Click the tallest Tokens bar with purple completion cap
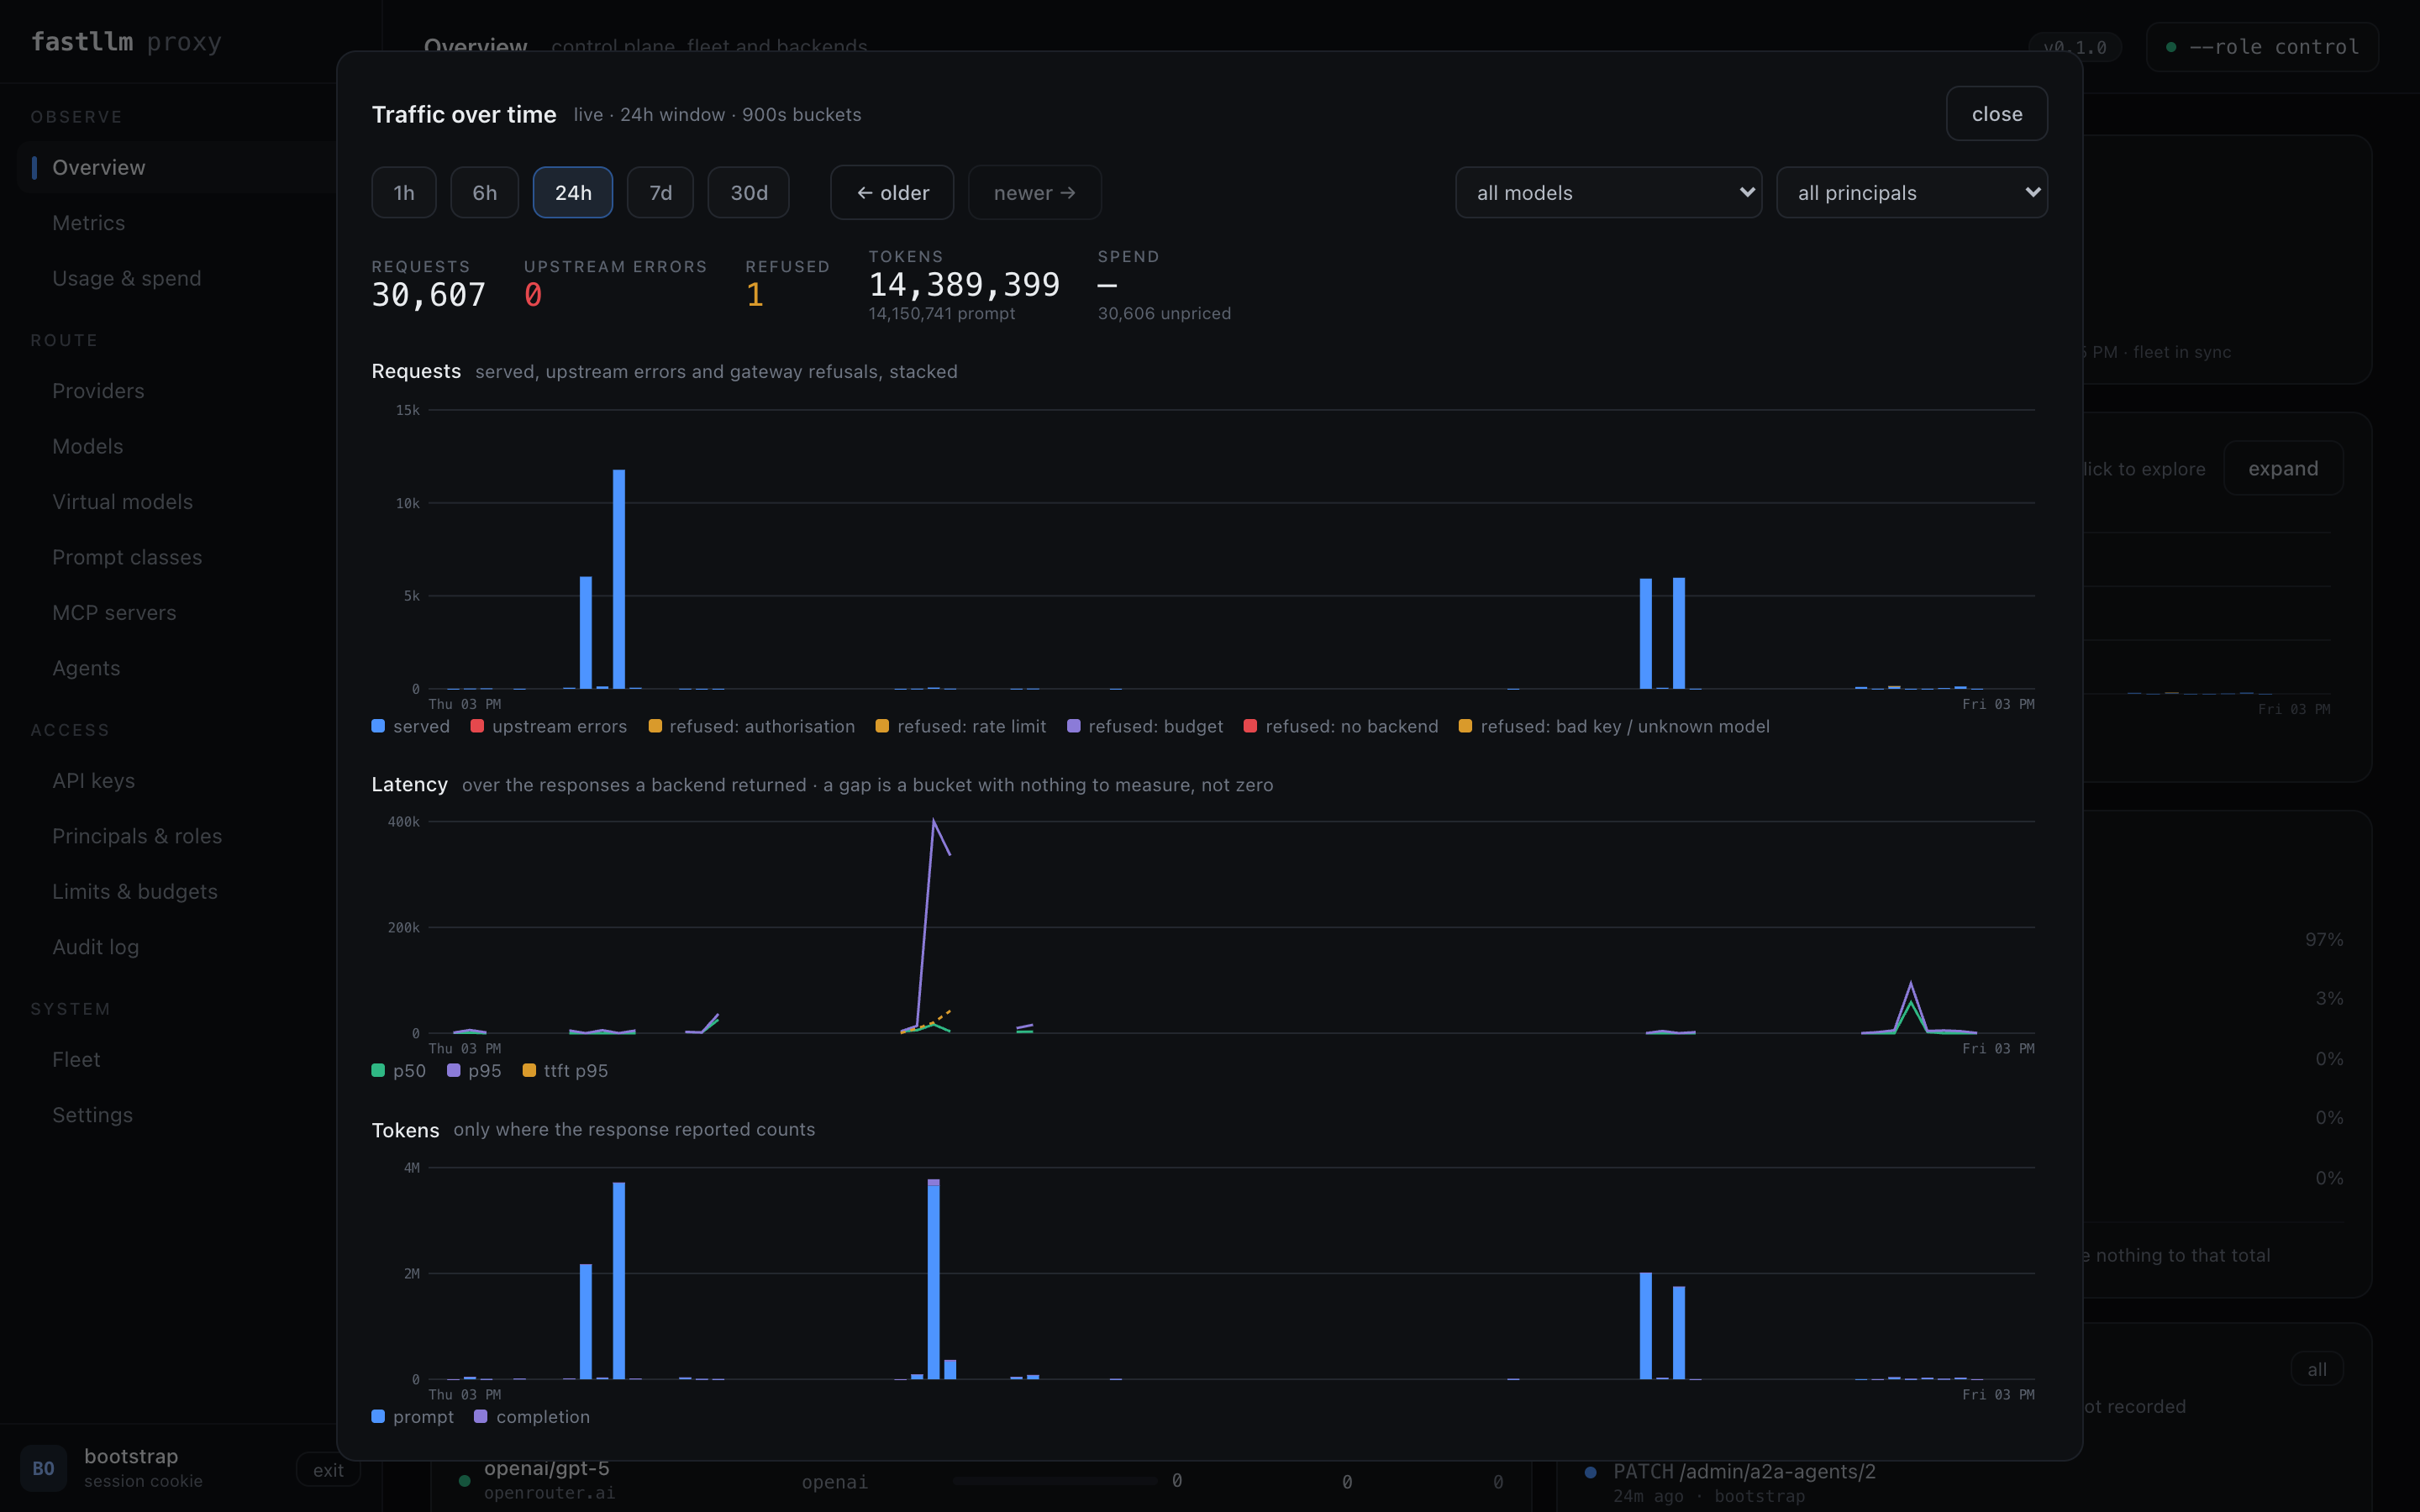2420x1512 pixels. (x=933, y=1279)
